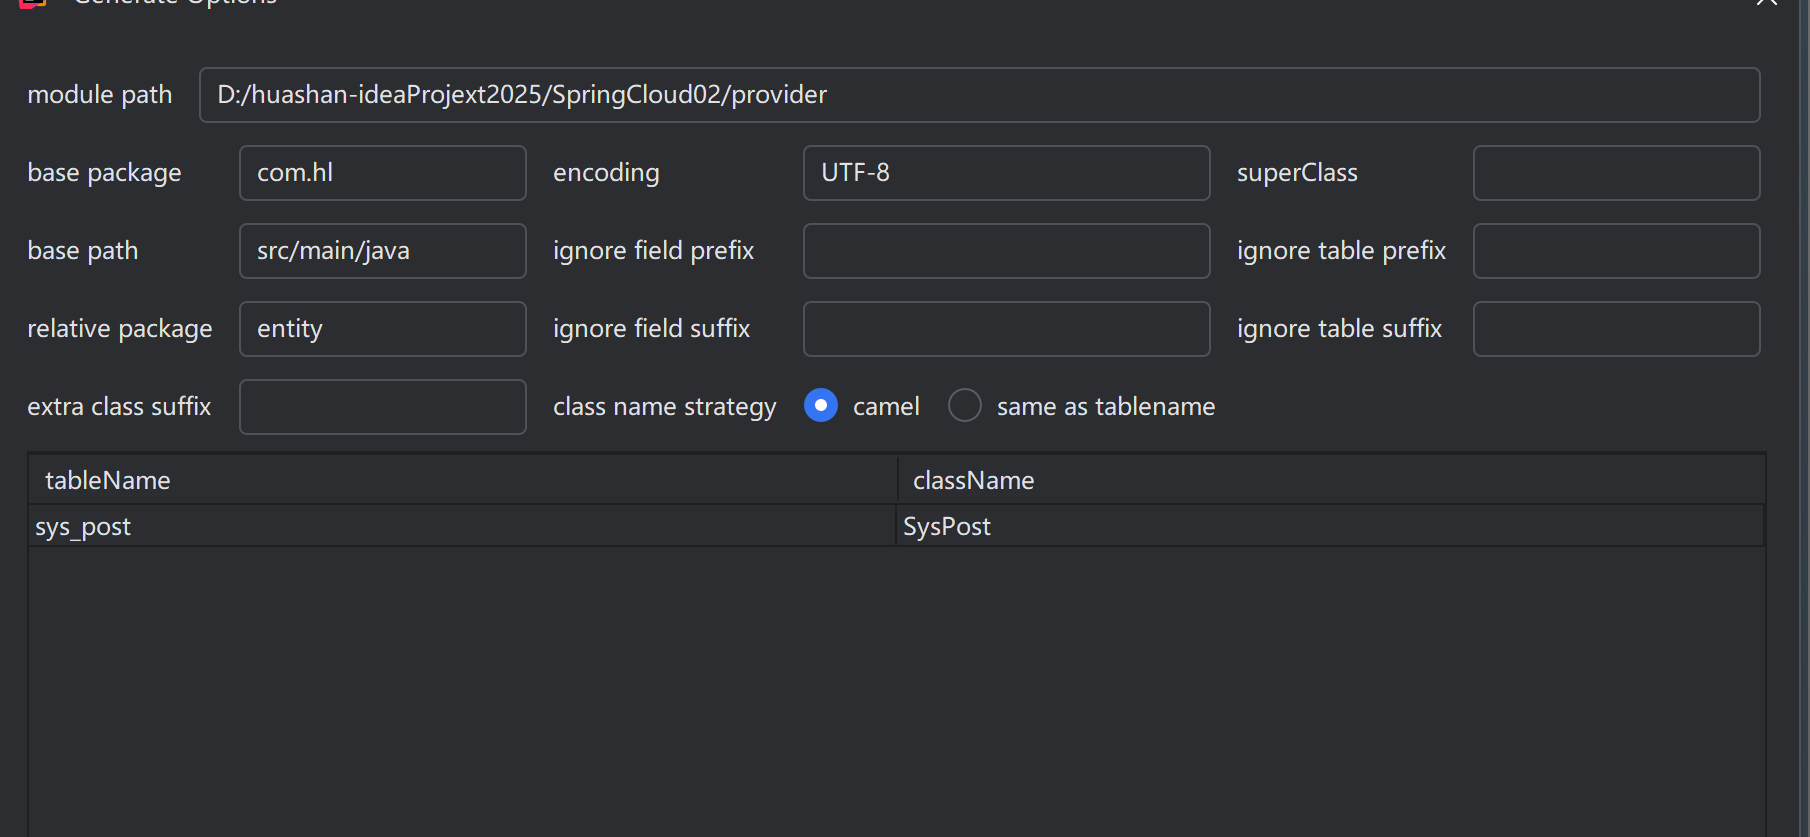Screen dimensions: 1810x837
Task: Select the camel radio button
Action: pos(821,406)
